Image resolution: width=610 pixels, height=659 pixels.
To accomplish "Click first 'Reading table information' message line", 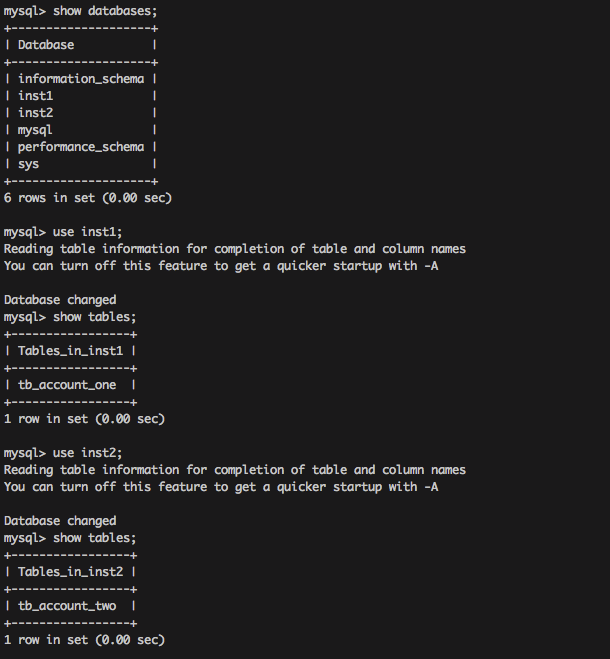I will 235,249.
